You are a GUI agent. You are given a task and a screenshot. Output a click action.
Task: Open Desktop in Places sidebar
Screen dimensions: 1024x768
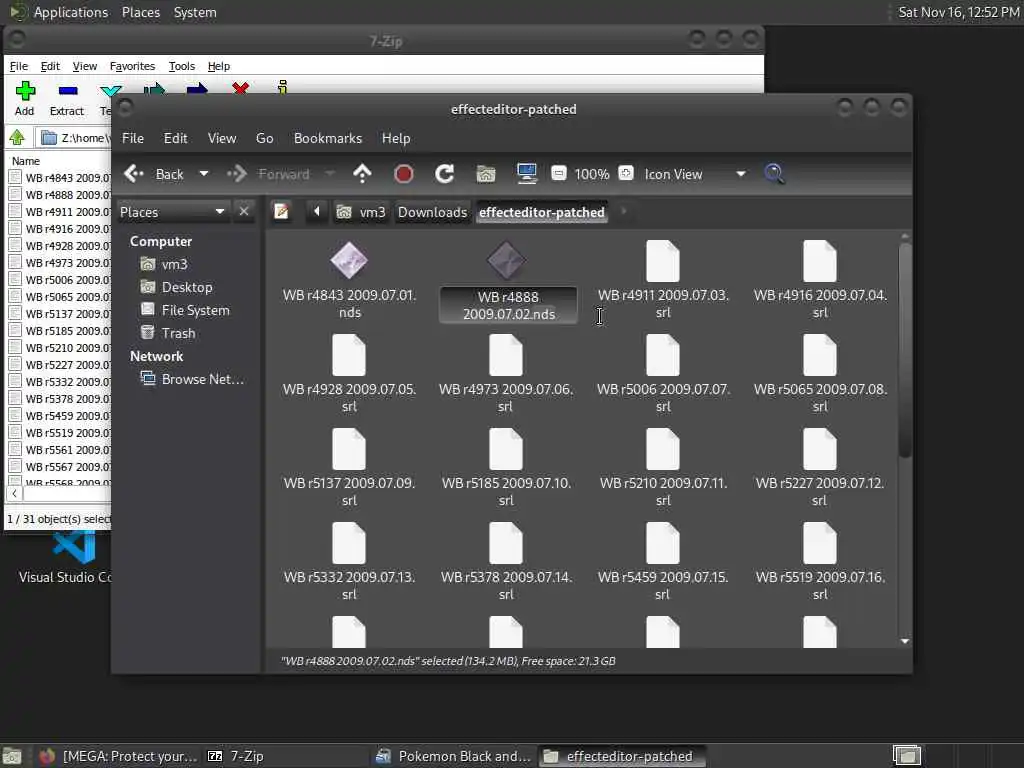[187, 287]
